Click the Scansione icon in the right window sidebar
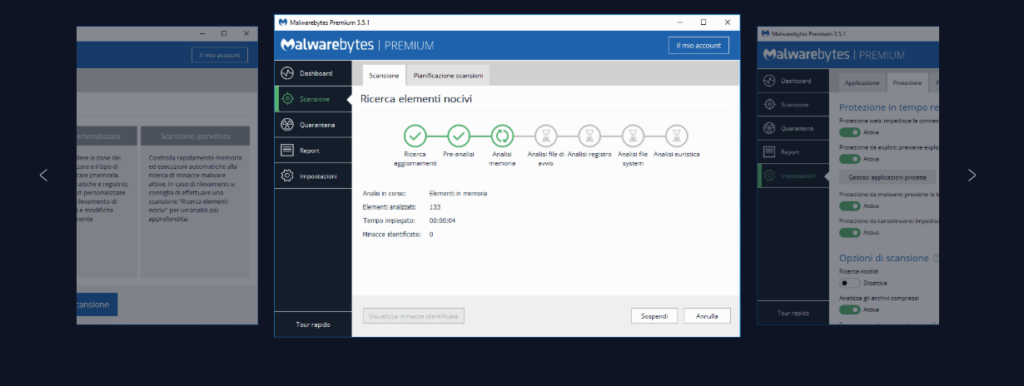1024x386 pixels. pos(769,105)
